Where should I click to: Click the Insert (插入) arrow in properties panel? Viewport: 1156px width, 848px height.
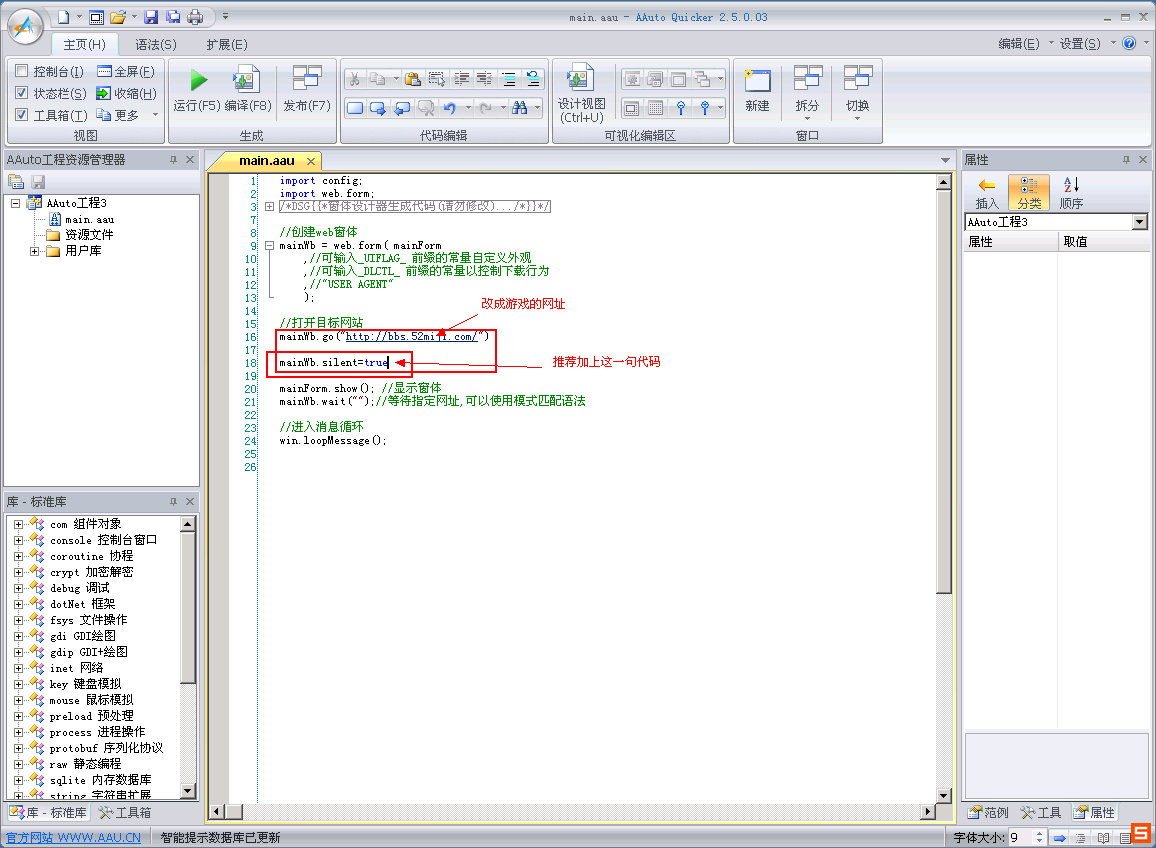coord(987,186)
